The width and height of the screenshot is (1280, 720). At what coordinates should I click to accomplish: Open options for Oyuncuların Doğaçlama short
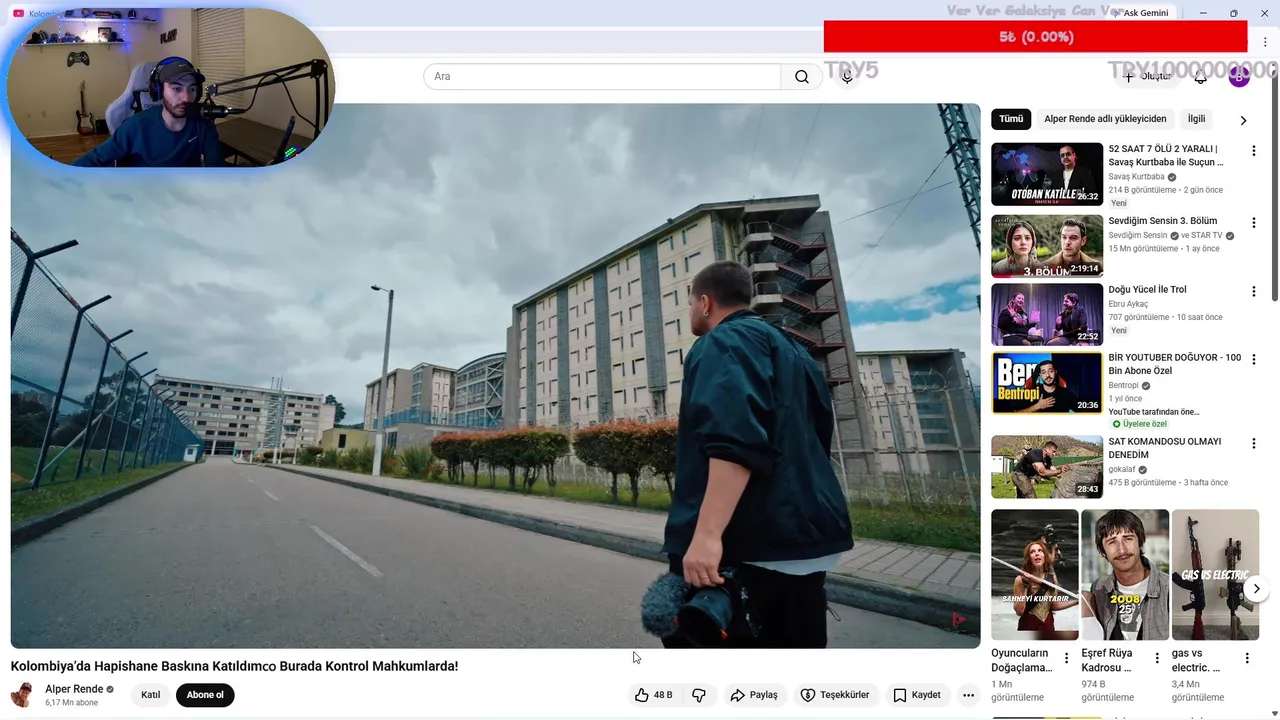[1066, 658]
